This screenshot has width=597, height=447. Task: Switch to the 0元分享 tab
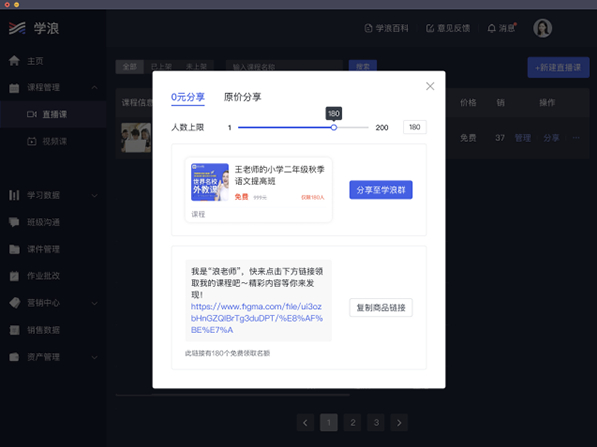[188, 97]
